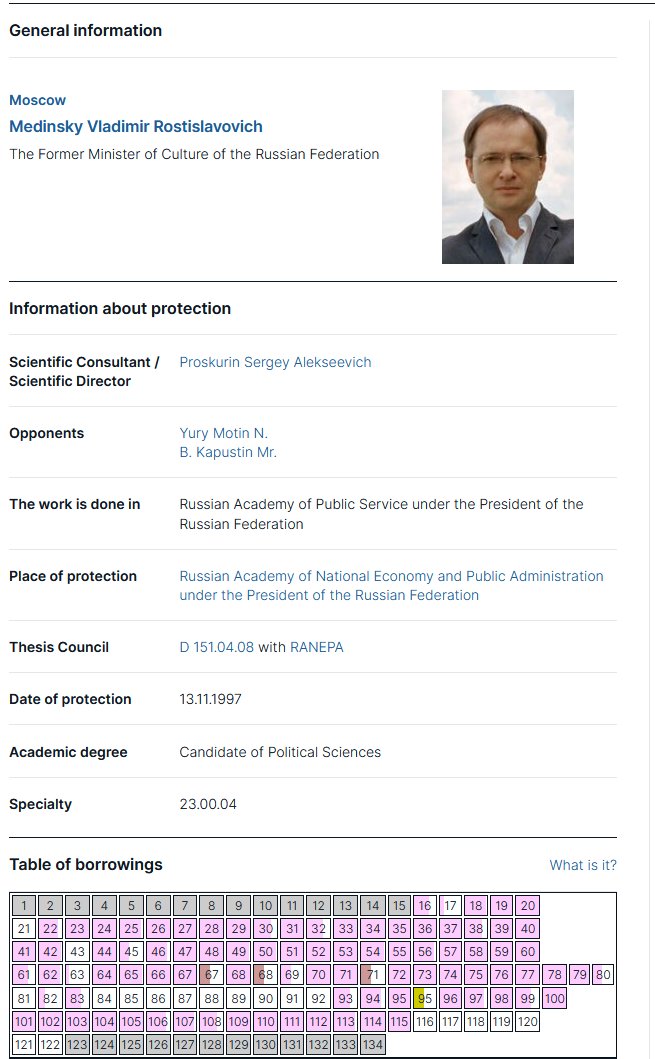The image size is (655, 1059).
Task: Click the What is it? link
Action: coord(583,865)
